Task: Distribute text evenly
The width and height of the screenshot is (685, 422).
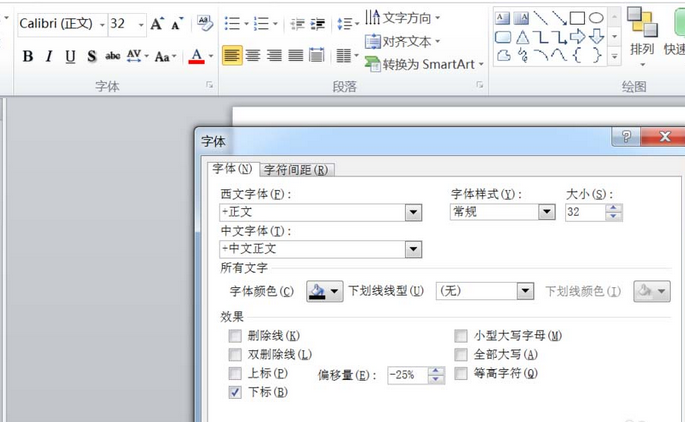Action: pos(317,55)
